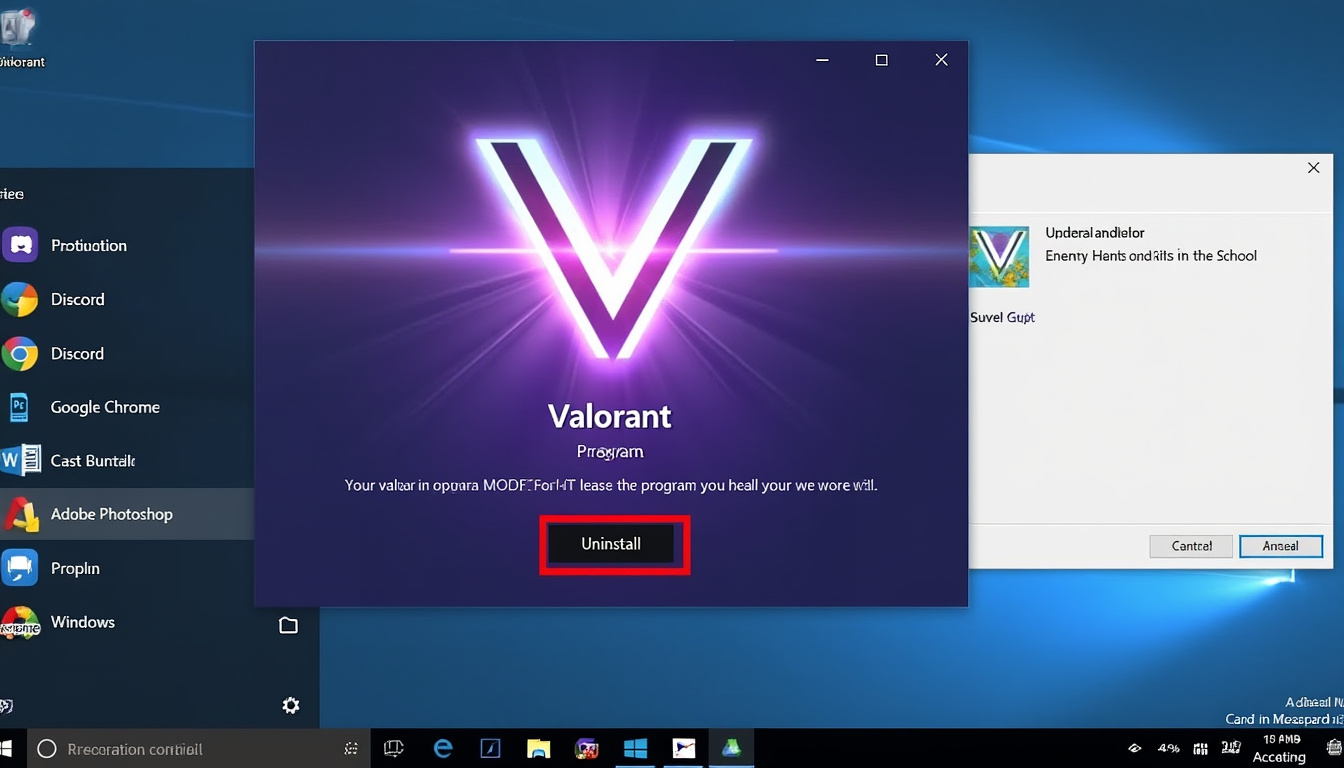Click the active green-triangle taskbar icon

click(731, 748)
